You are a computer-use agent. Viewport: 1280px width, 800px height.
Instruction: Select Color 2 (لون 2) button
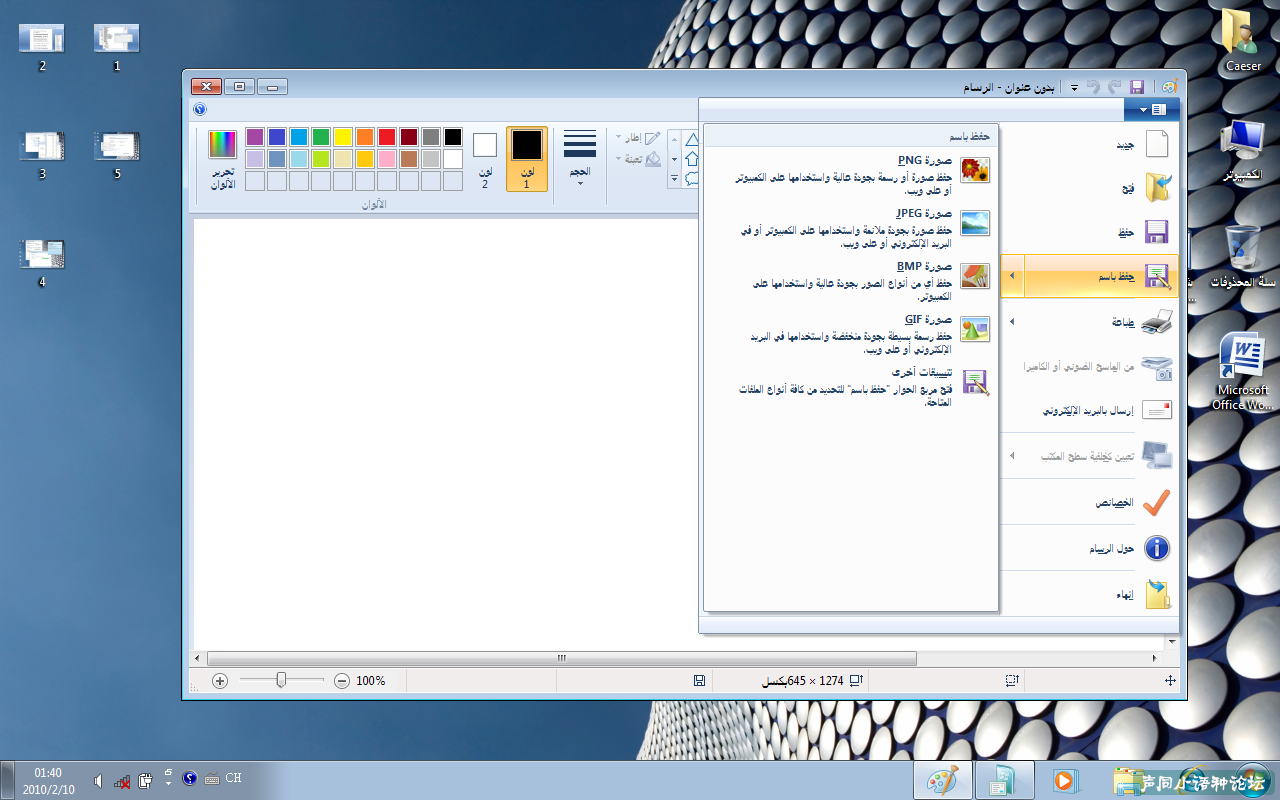[485, 159]
